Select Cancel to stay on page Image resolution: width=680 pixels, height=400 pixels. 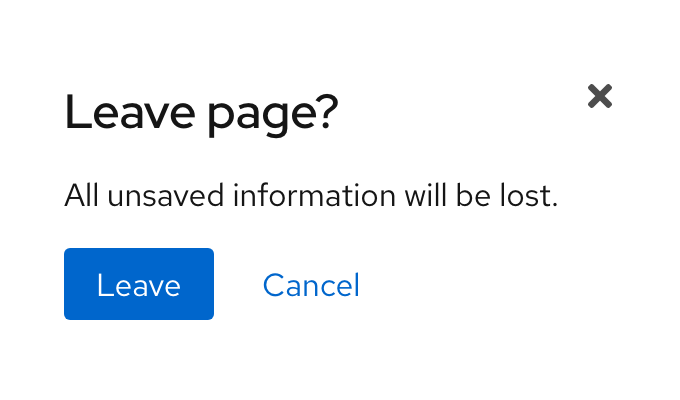click(311, 286)
